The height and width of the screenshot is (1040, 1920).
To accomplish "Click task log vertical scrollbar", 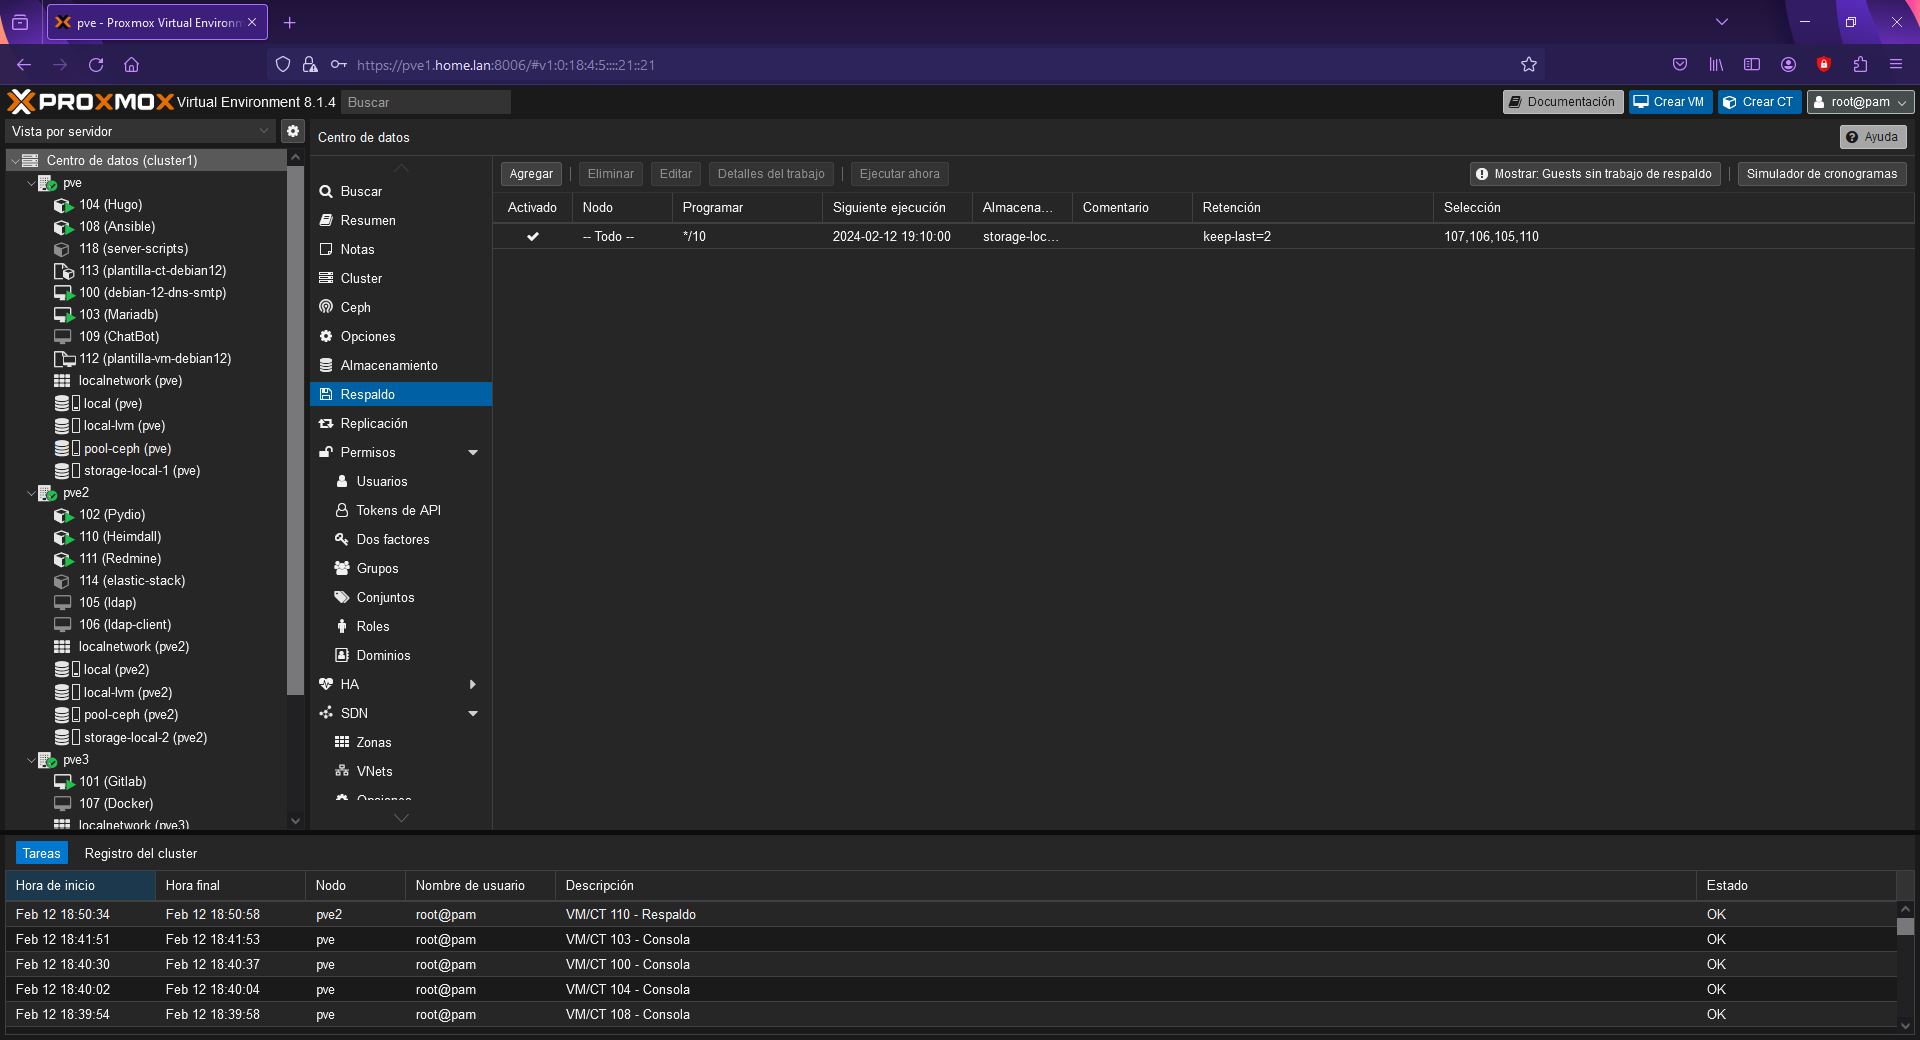I will click(x=1905, y=927).
